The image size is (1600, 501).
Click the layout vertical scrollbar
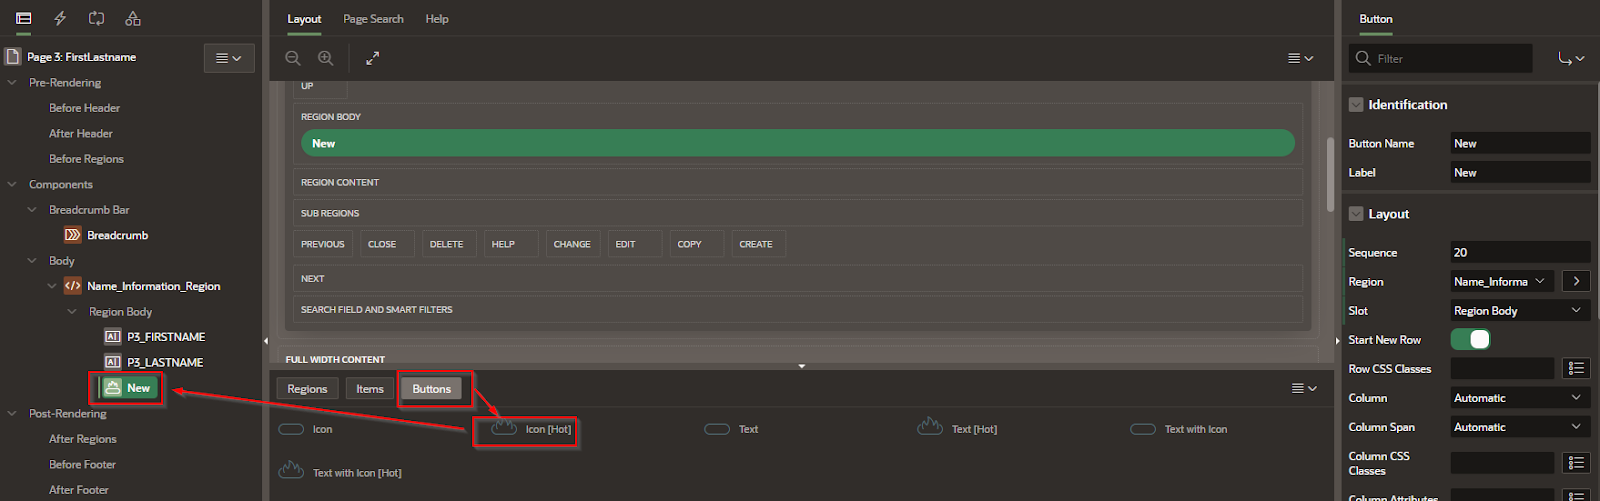coord(1330,175)
